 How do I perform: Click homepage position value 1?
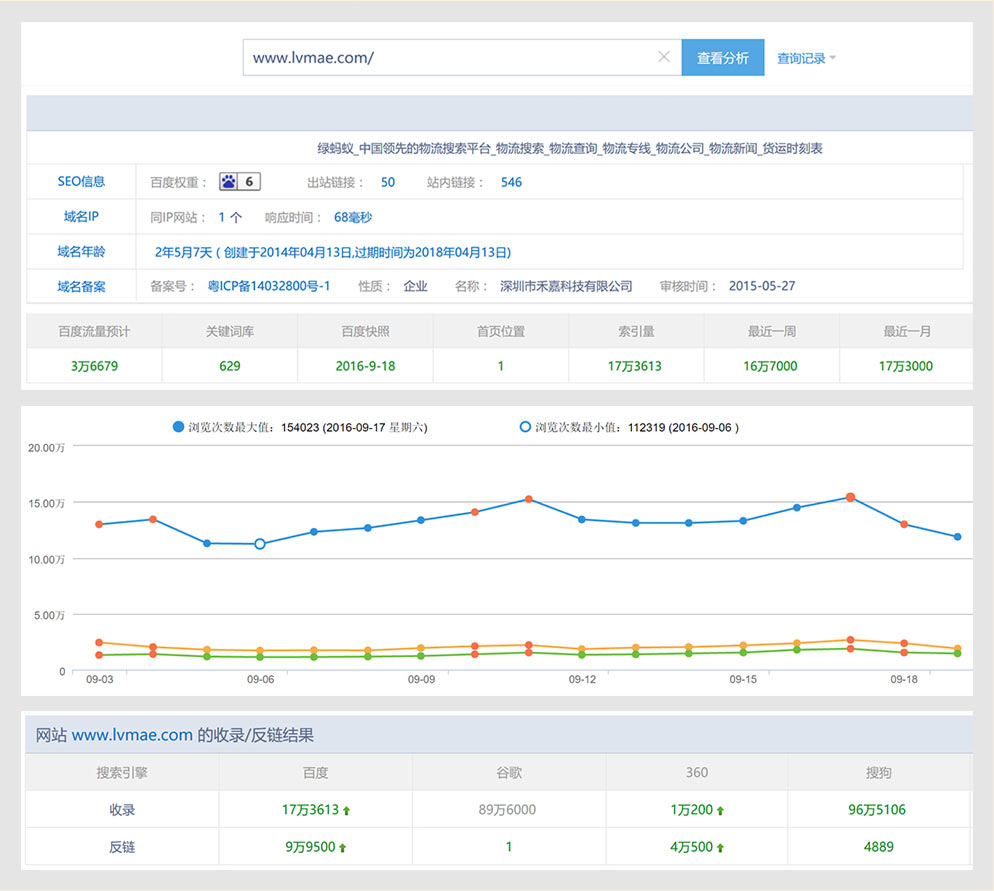coord(500,366)
